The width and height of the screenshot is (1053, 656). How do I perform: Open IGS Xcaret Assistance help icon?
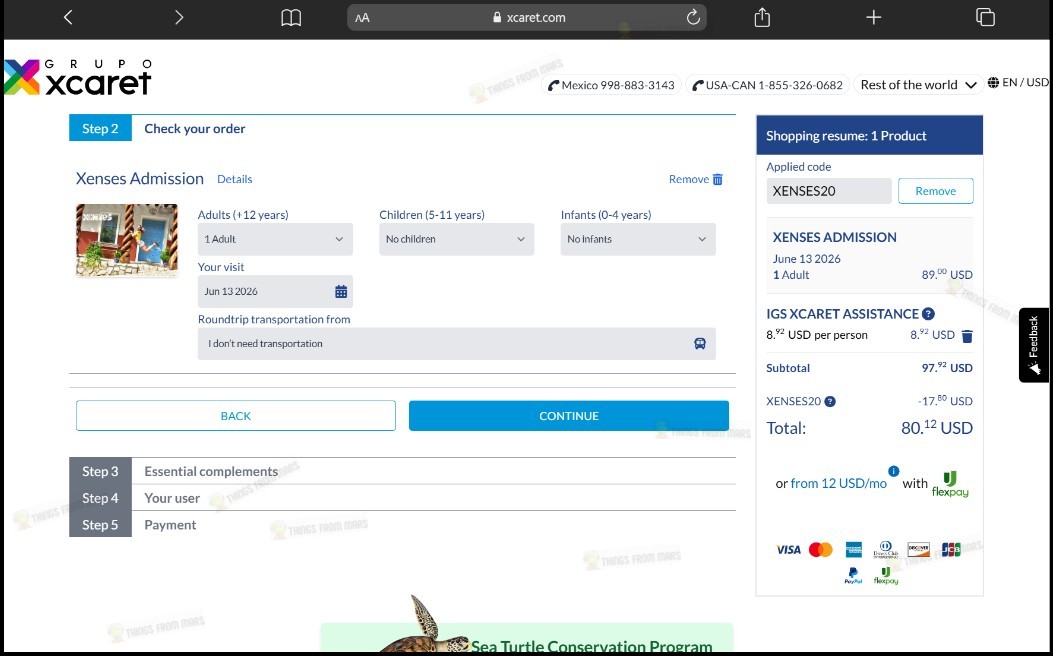click(928, 314)
